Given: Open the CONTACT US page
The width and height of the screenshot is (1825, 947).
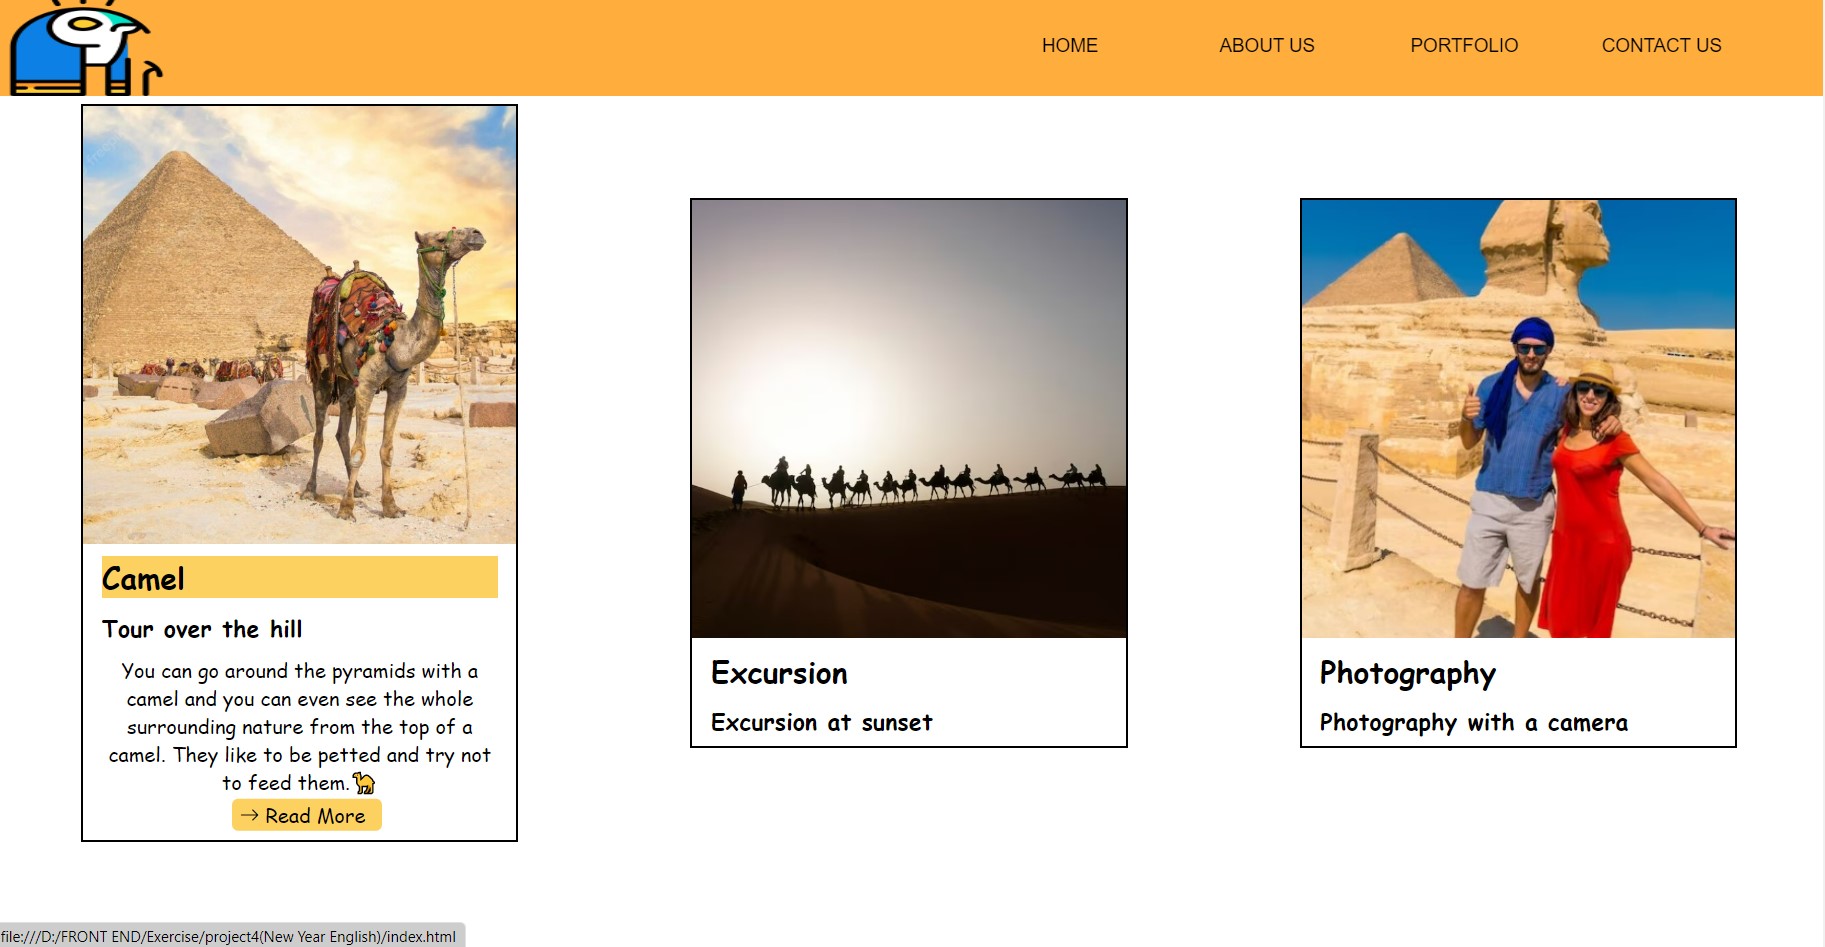Looking at the screenshot, I should click(x=1661, y=45).
